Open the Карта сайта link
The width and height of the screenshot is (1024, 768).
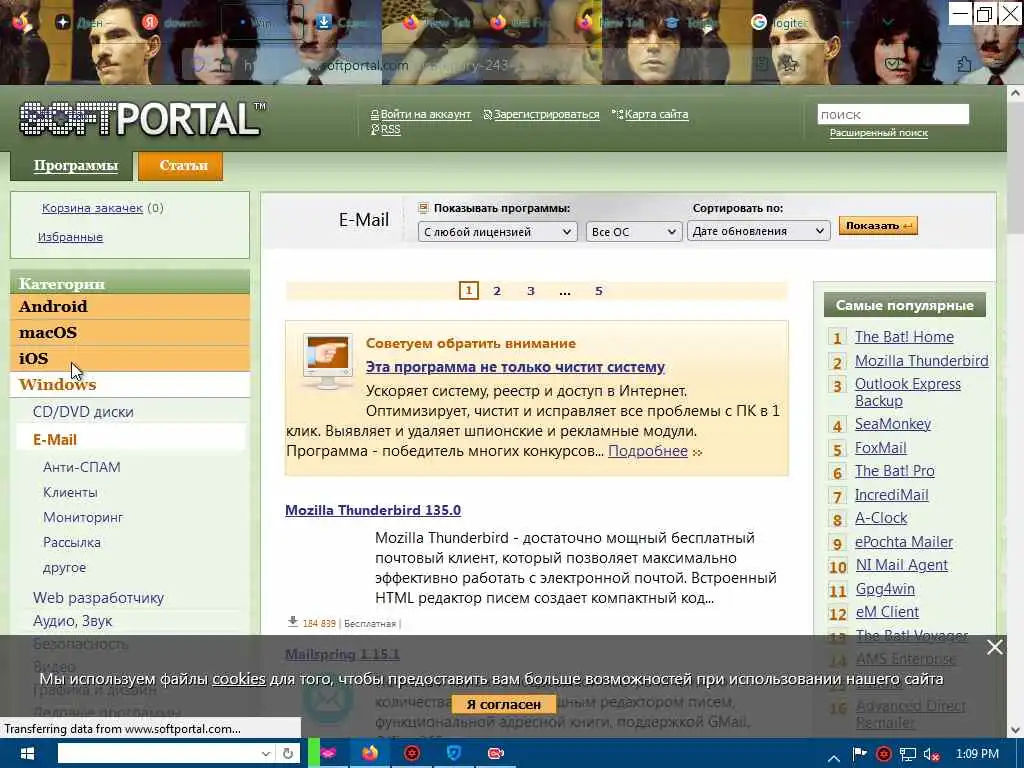tap(656, 114)
